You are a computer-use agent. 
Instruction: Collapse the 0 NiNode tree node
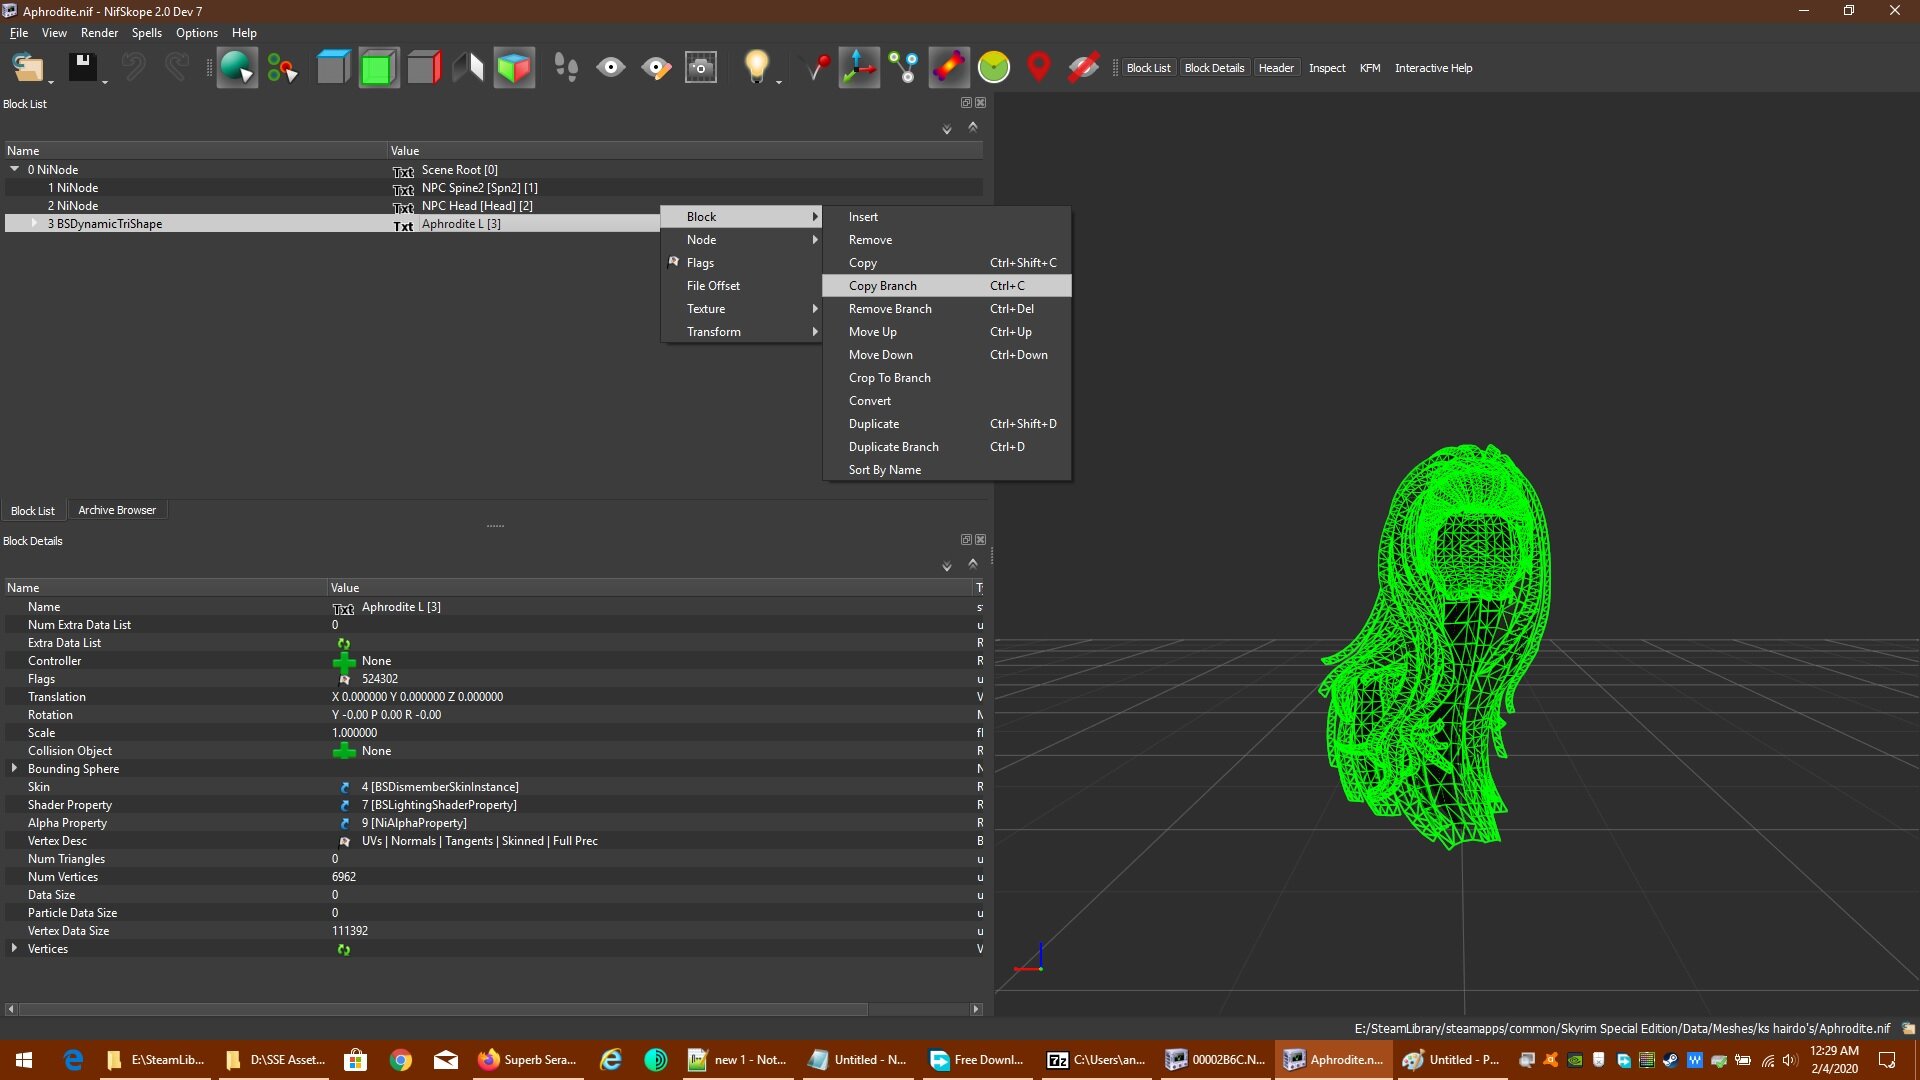(15, 169)
